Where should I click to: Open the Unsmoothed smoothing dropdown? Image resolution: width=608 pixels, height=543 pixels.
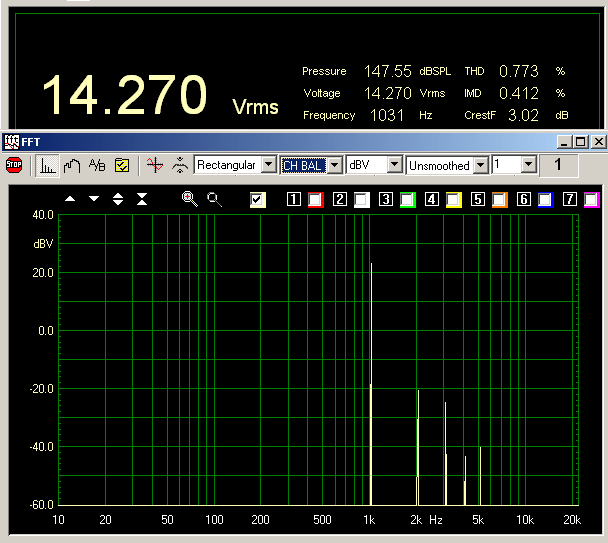point(481,165)
